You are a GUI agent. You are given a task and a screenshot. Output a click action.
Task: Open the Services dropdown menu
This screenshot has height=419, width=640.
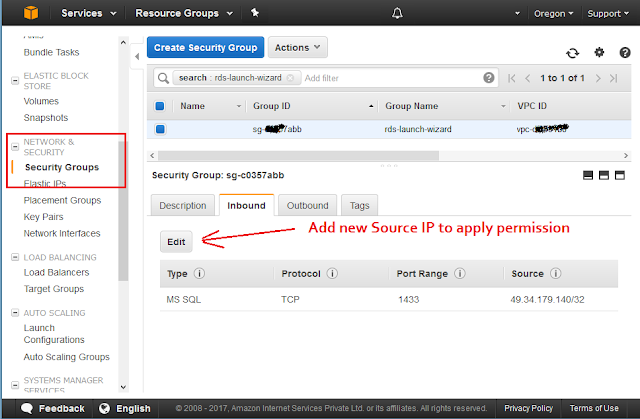coord(89,13)
